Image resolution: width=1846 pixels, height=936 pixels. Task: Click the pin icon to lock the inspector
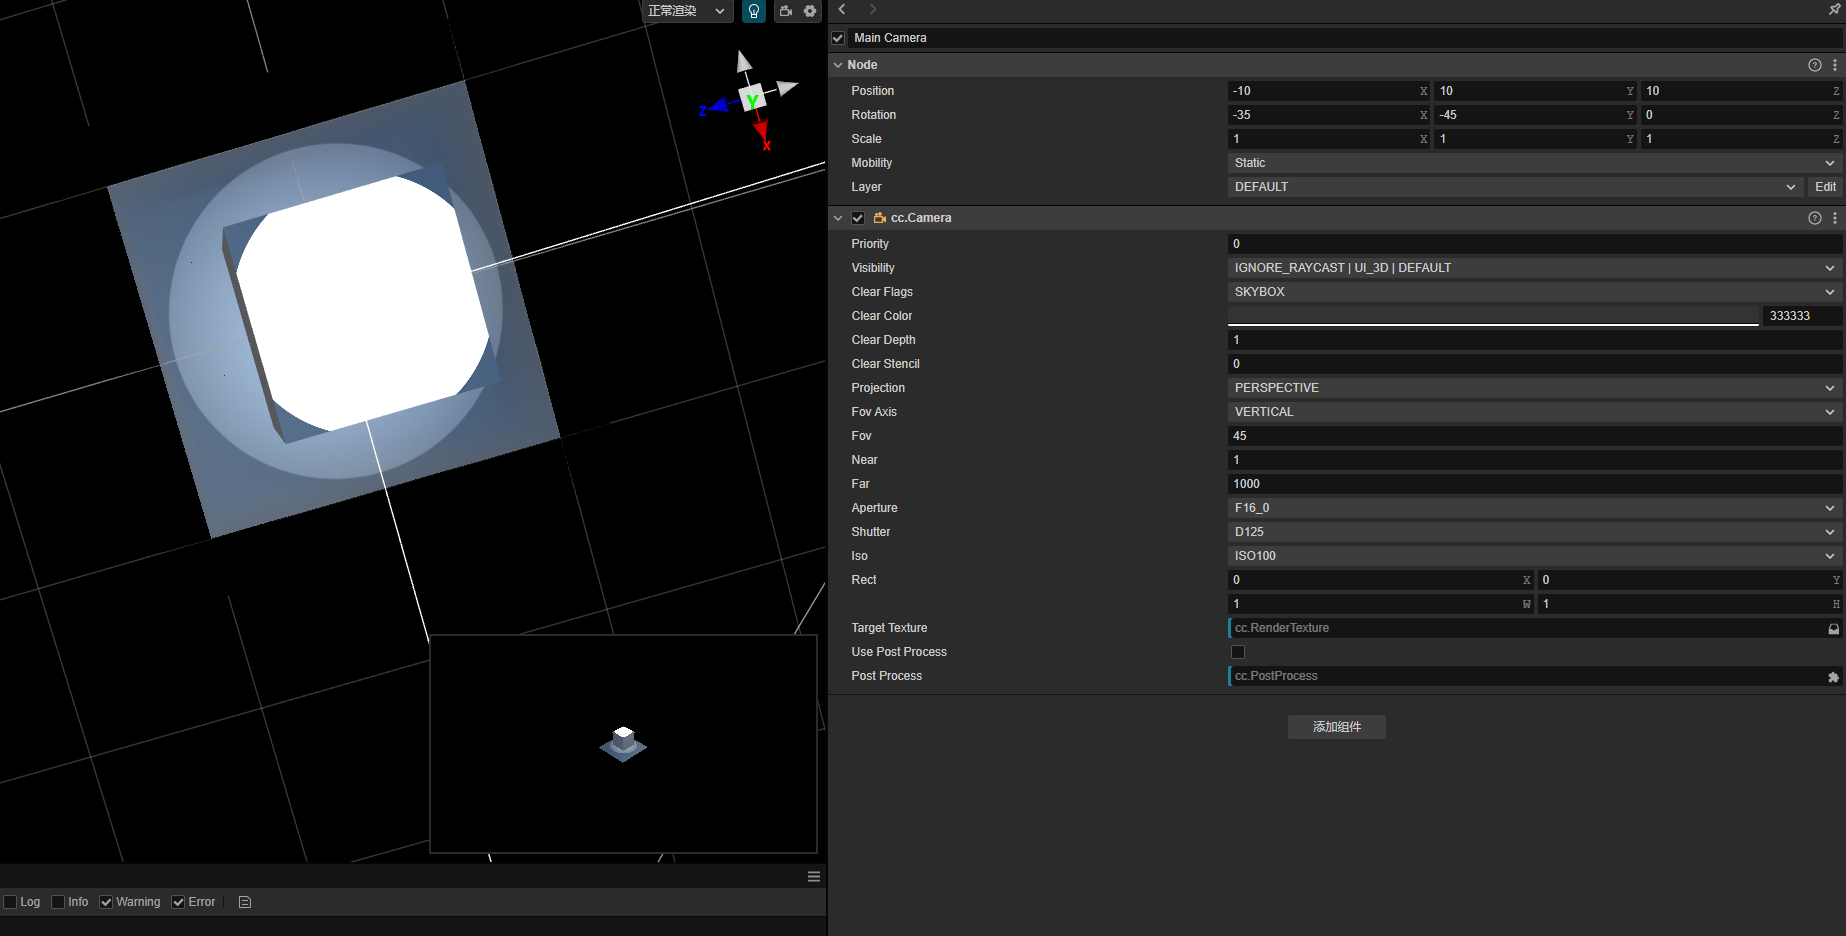pos(1834,9)
